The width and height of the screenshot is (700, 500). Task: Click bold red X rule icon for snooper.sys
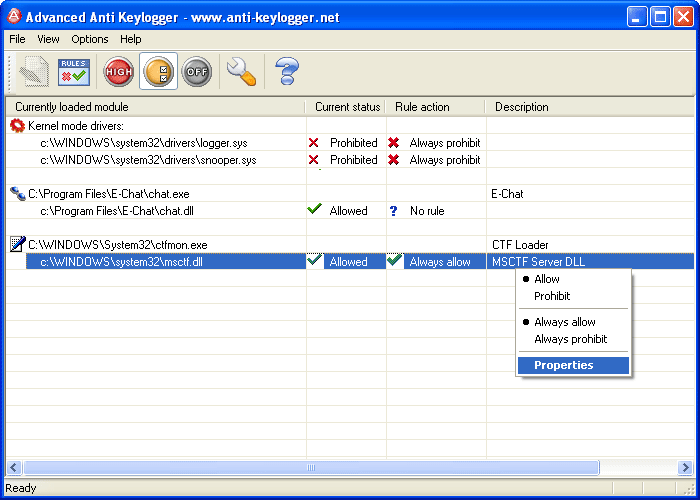pos(393,160)
